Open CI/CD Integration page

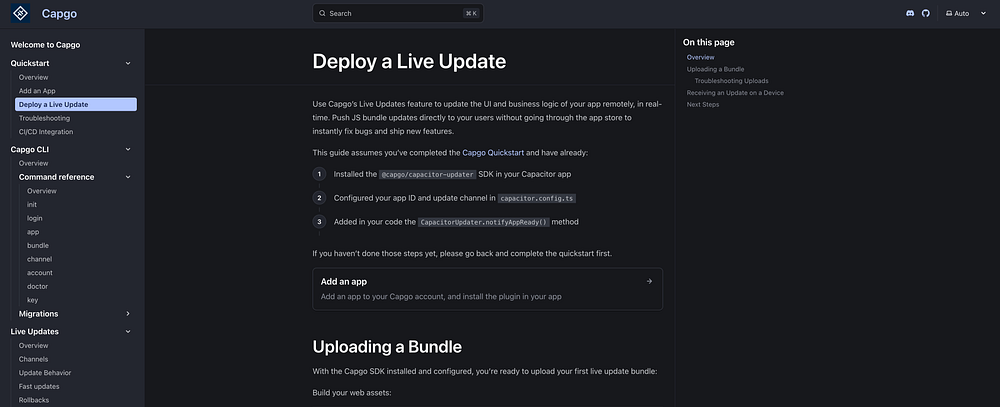(46, 132)
